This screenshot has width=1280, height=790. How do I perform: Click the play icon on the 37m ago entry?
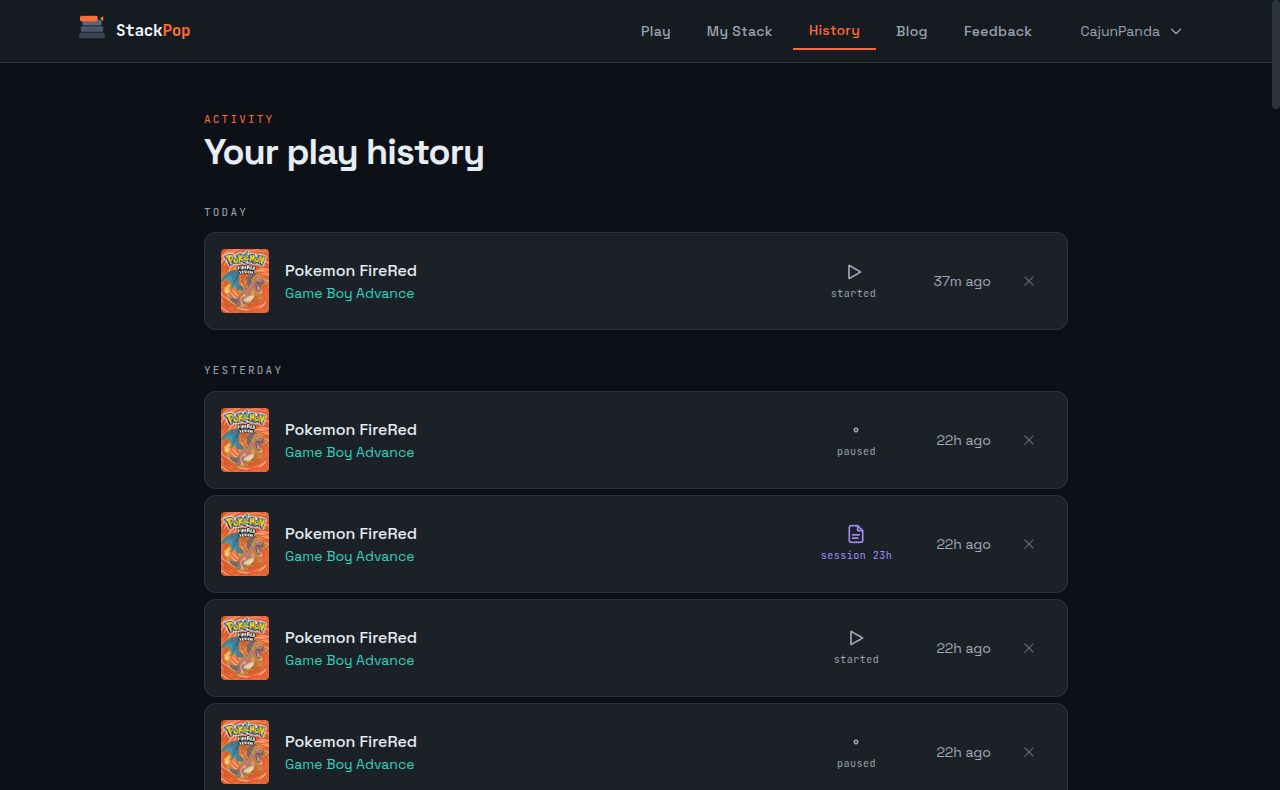click(853, 272)
